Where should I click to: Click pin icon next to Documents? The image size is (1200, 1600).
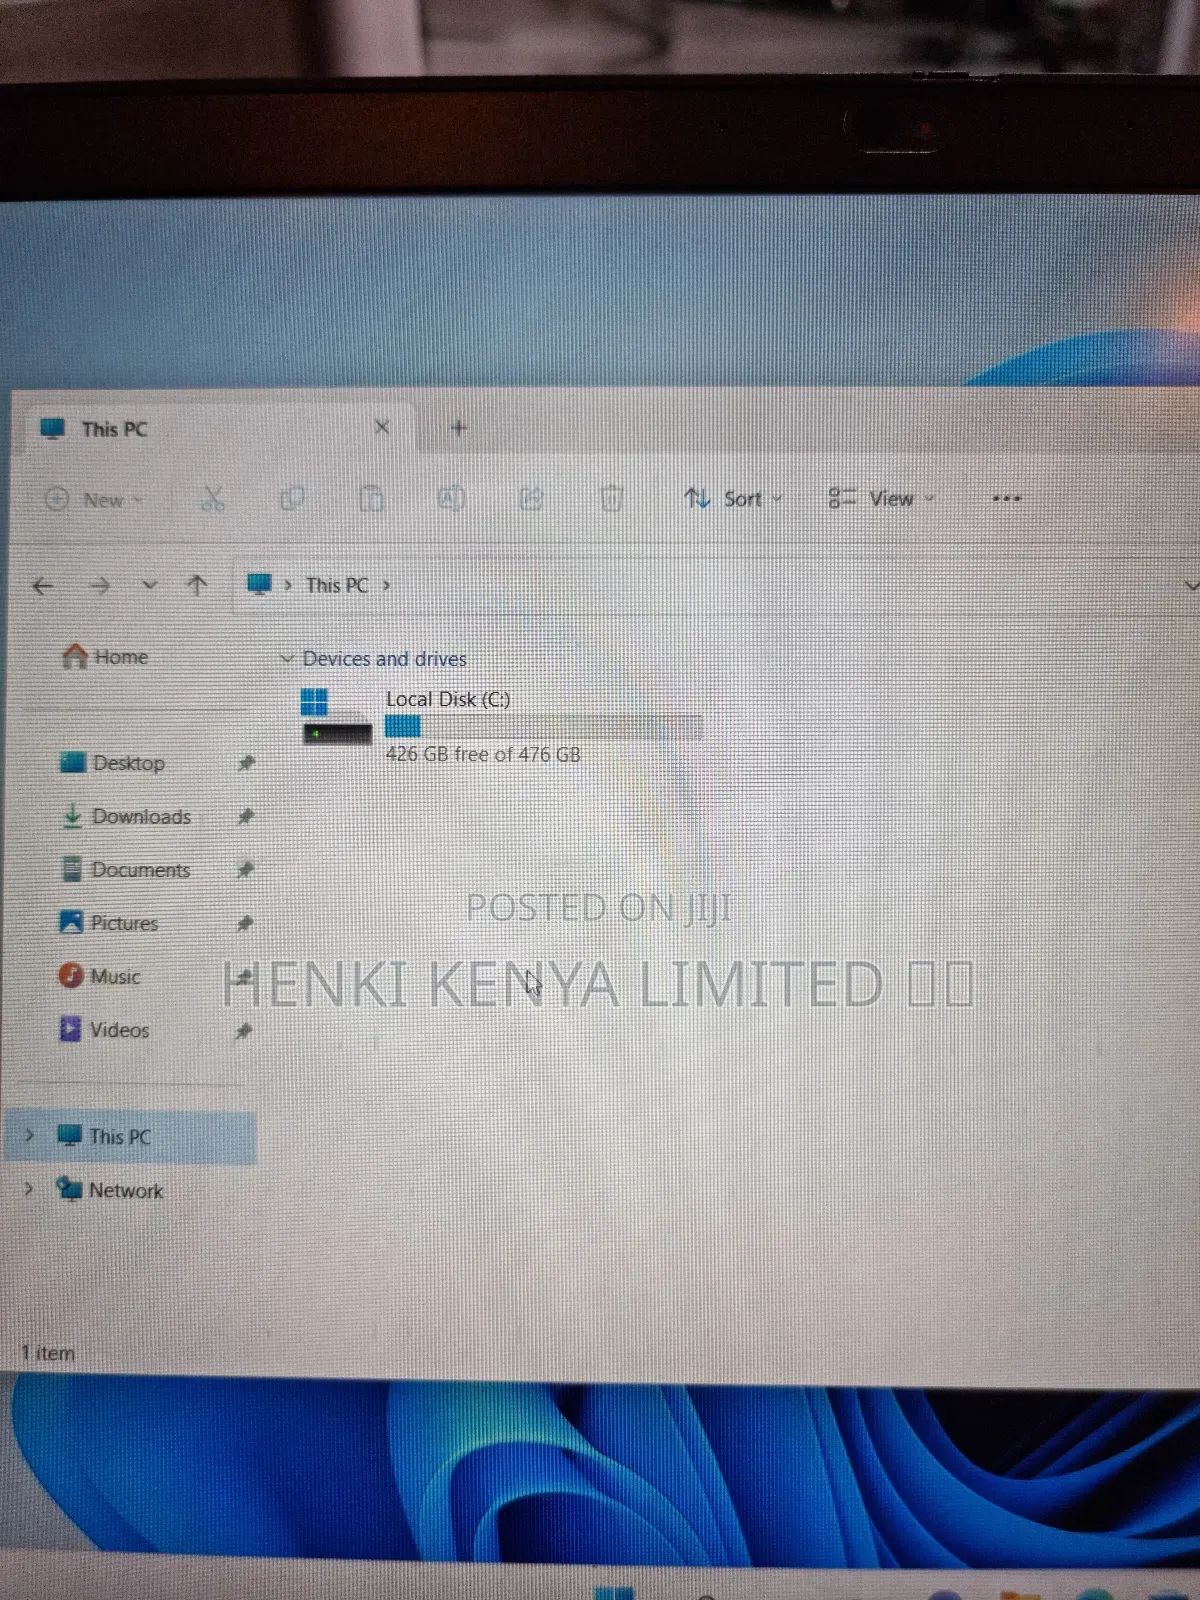[245, 870]
